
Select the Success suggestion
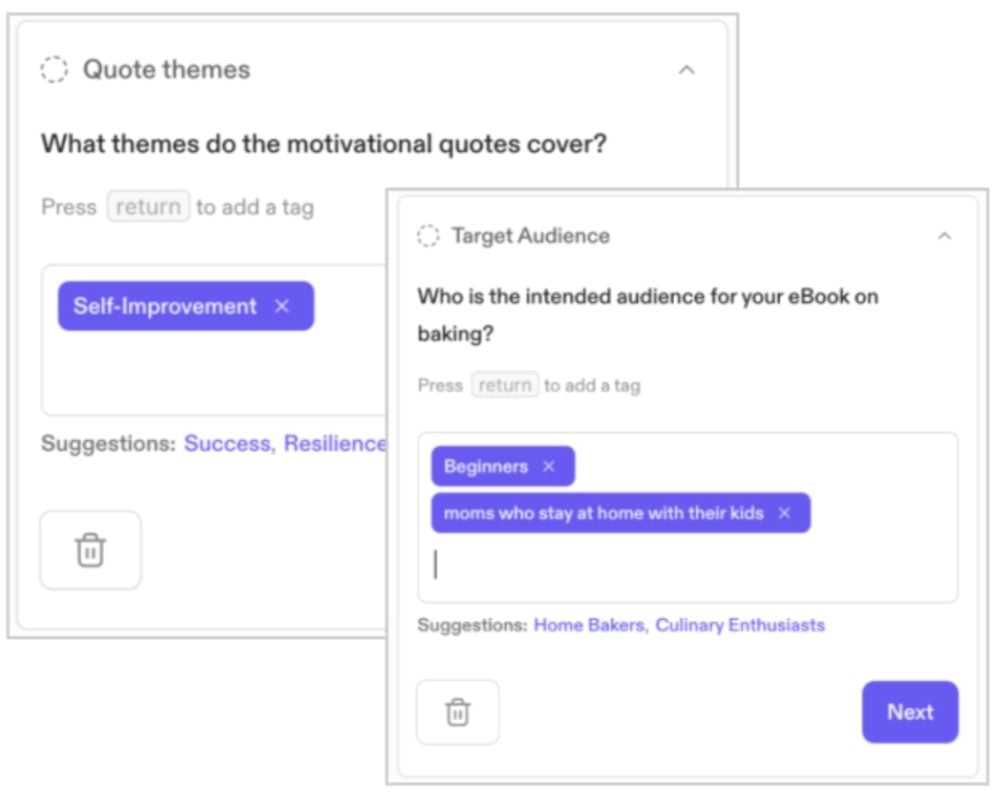coord(226,443)
